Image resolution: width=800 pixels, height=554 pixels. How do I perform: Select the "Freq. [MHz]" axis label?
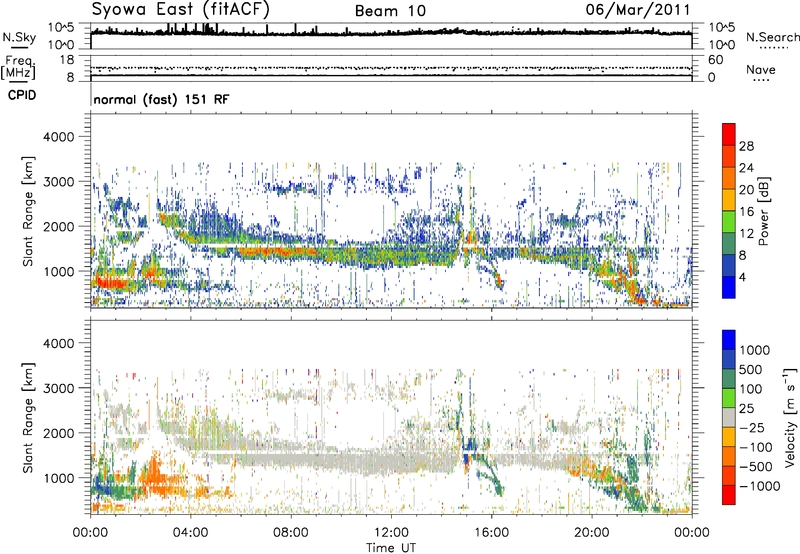[18, 67]
